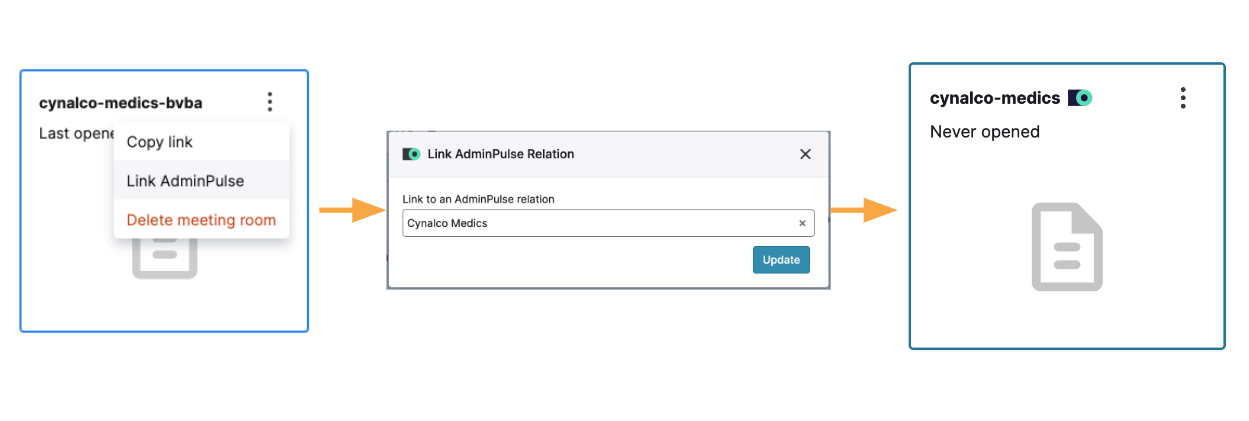The width and height of the screenshot is (1249, 421).
Task: Open the cynalco-medics-bvba card's three-dot menu
Action: click(270, 102)
